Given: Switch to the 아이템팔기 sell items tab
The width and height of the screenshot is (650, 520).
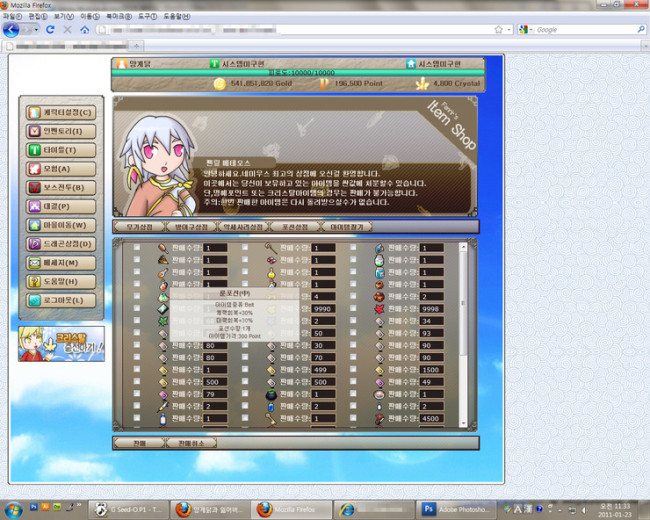Looking at the screenshot, I should pyautogui.click(x=347, y=227).
